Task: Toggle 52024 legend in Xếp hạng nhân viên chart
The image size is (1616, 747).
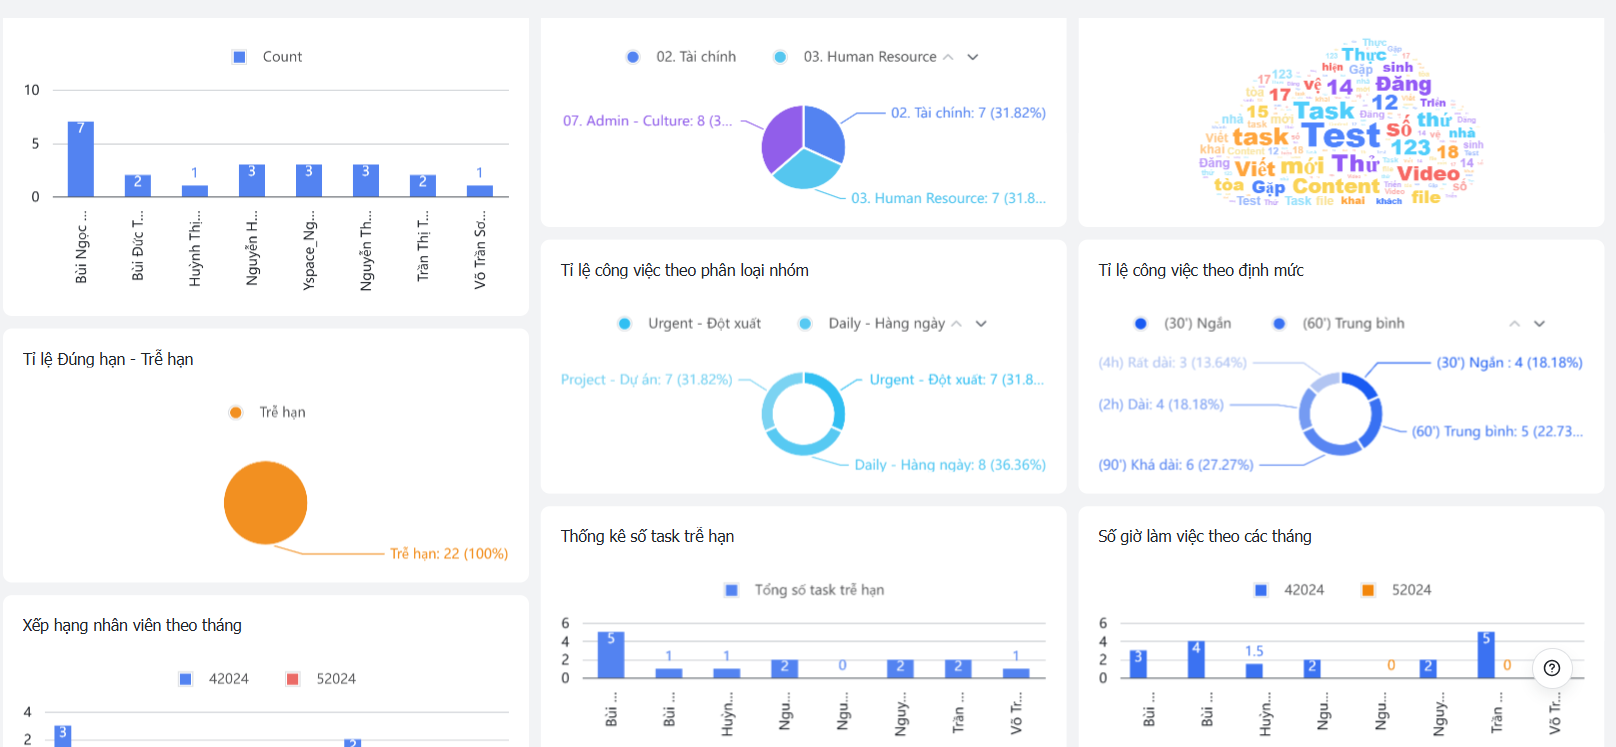Action: [321, 679]
